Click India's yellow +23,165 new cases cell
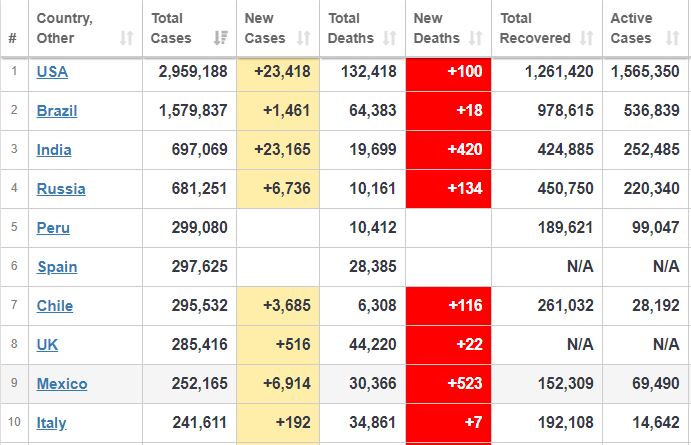Viewport: 691px width, 445px height. coord(278,150)
